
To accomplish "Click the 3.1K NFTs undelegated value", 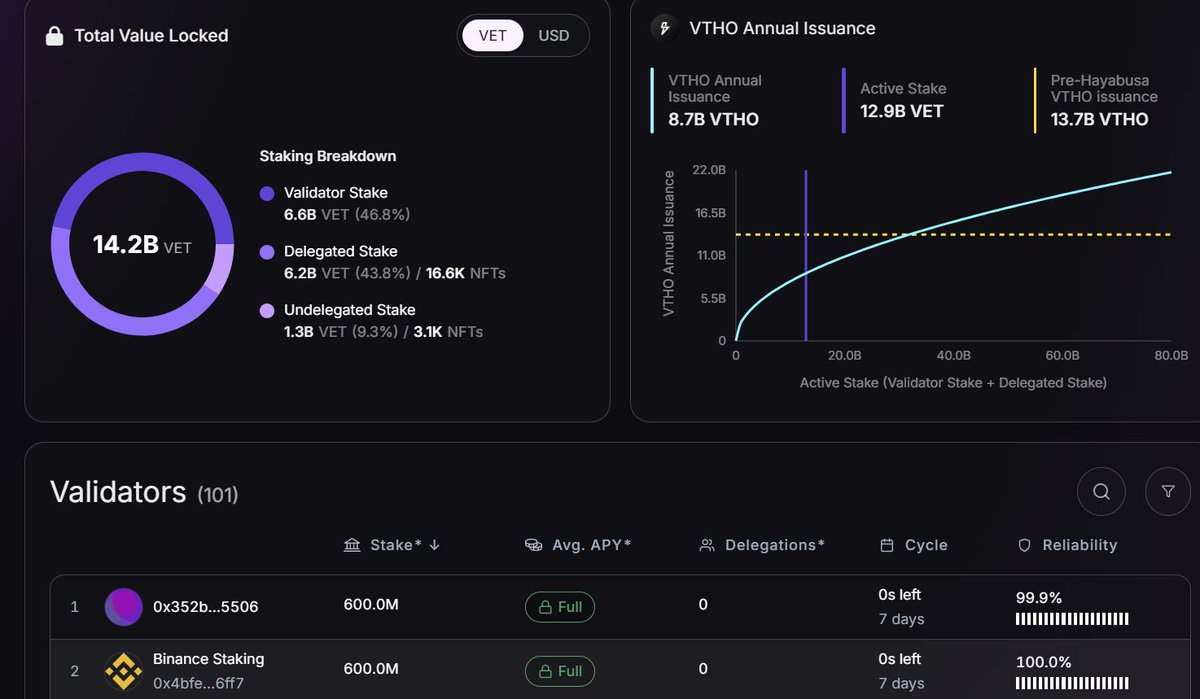I will pyautogui.click(x=448, y=331).
